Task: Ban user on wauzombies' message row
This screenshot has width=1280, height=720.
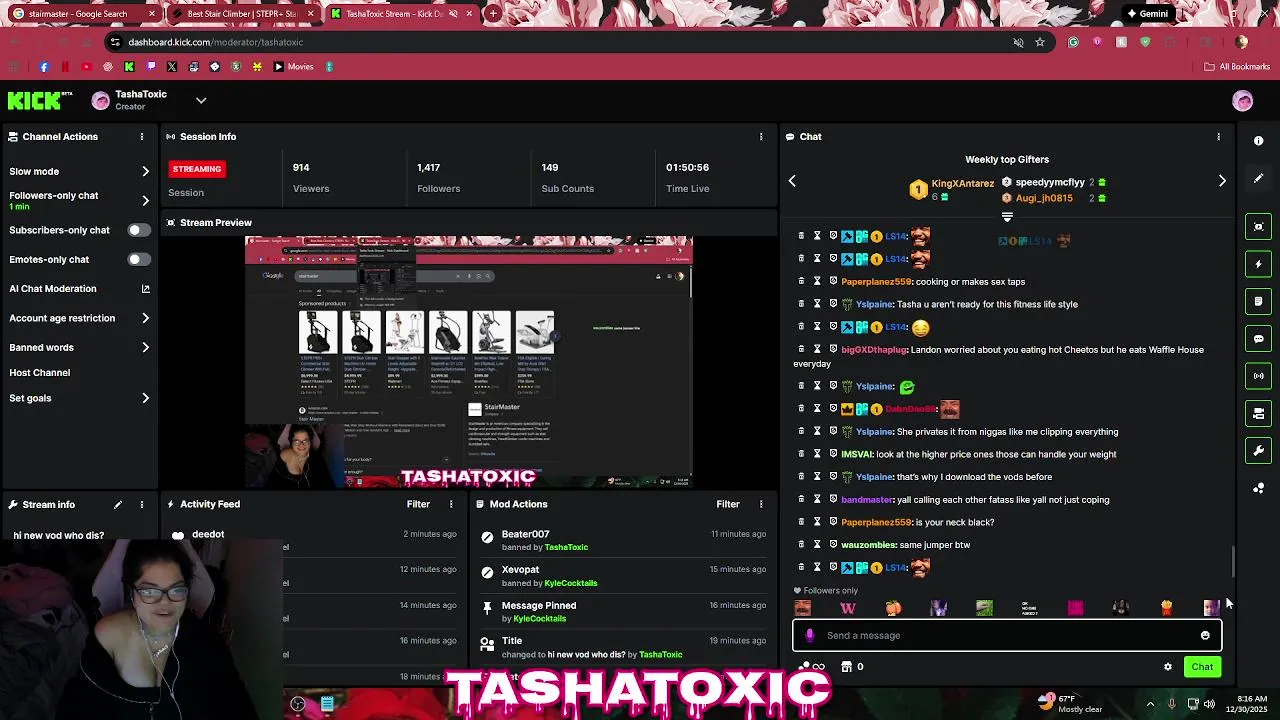Action: [833, 545]
